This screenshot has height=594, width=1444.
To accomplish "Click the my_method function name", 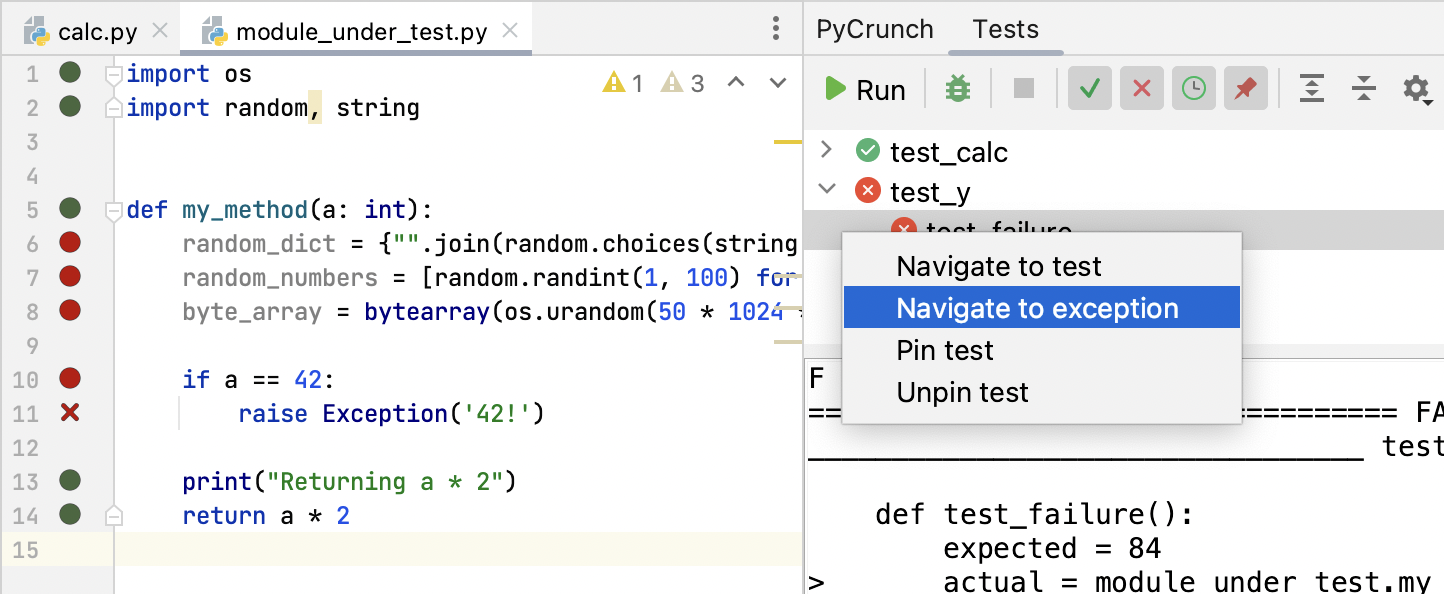I will click(x=245, y=210).
